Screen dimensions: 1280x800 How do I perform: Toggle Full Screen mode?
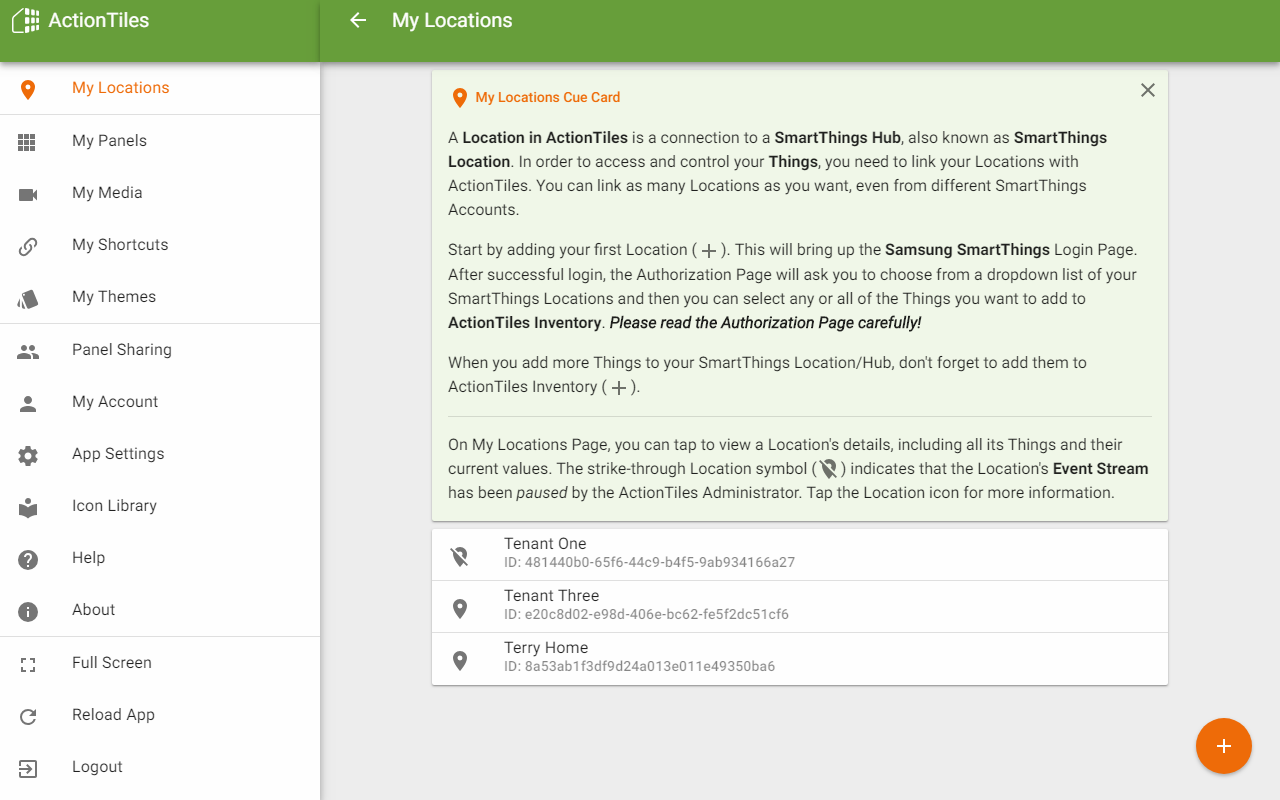(111, 663)
